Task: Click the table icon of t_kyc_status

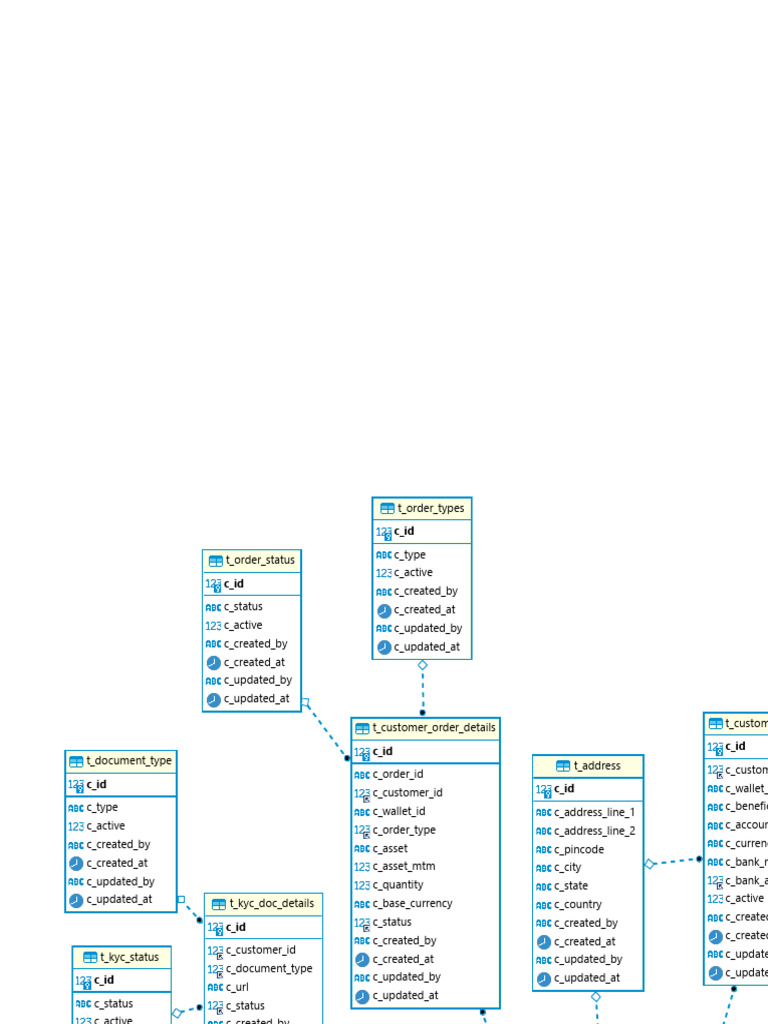Action: (x=90, y=957)
